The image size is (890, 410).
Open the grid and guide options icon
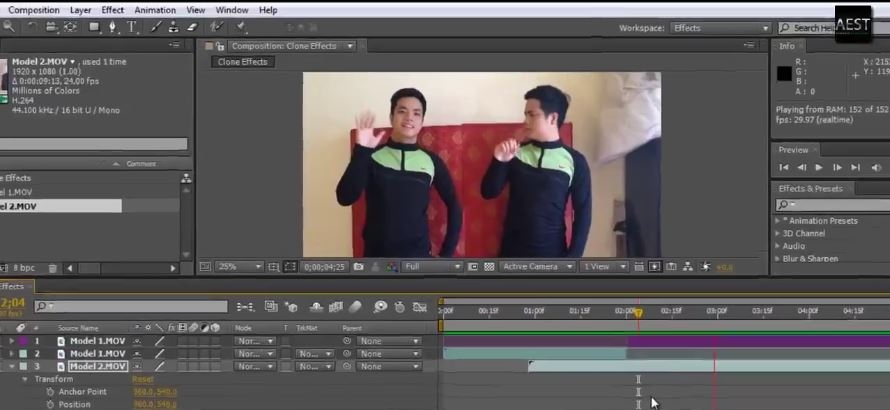click(x=274, y=266)
